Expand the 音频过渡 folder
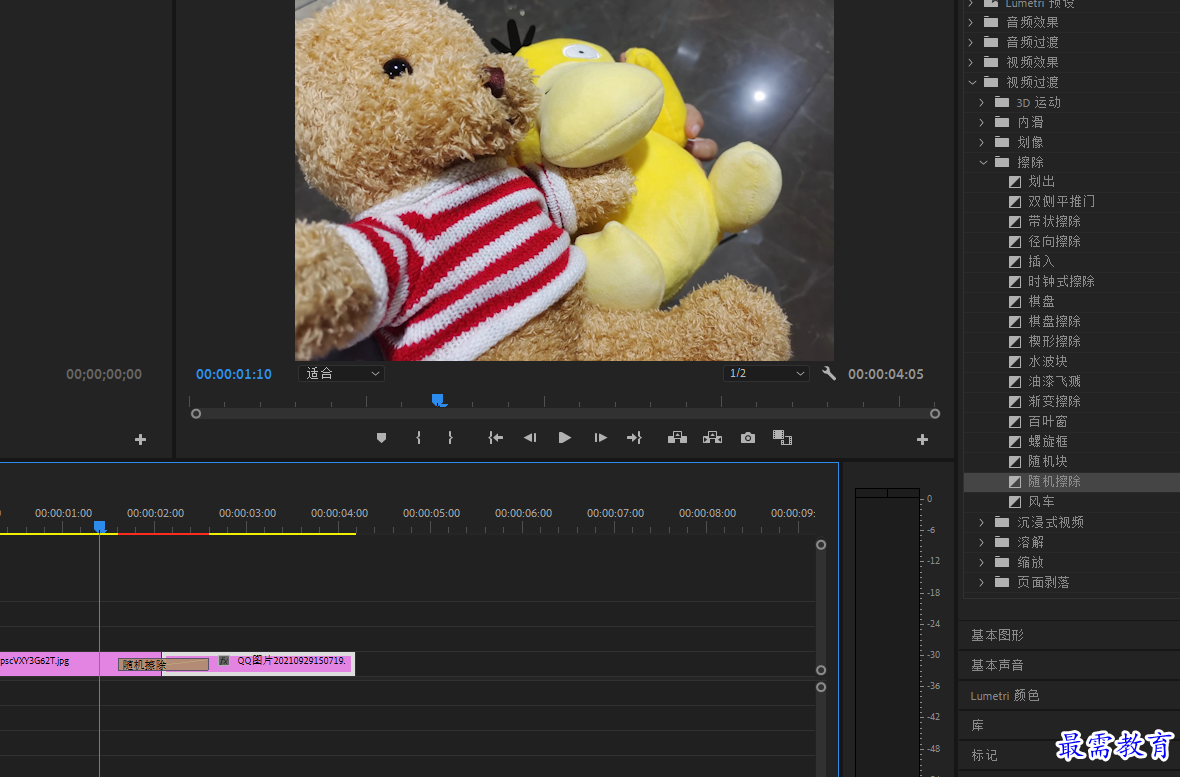Screen dimensions: 1180x777 tap(970, 42)
